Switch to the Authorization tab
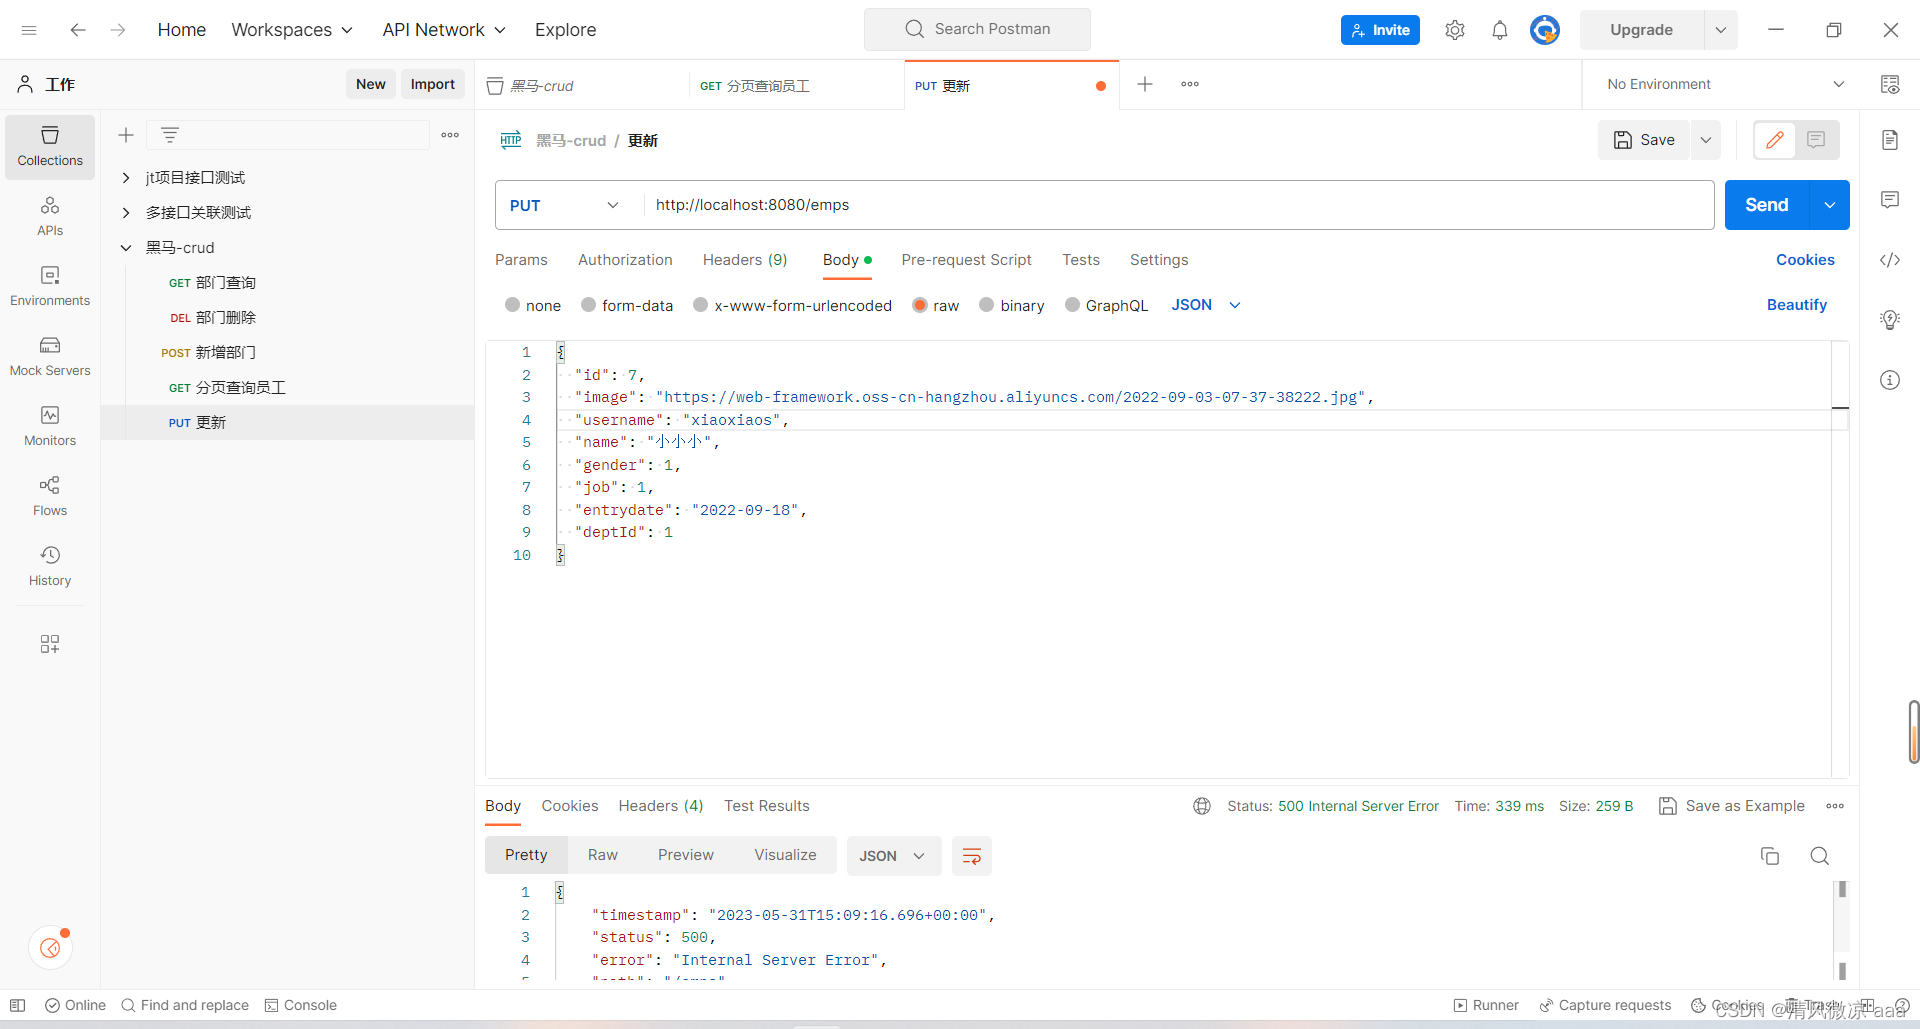The image size is (1920, 1029). (x=625, y=260)
